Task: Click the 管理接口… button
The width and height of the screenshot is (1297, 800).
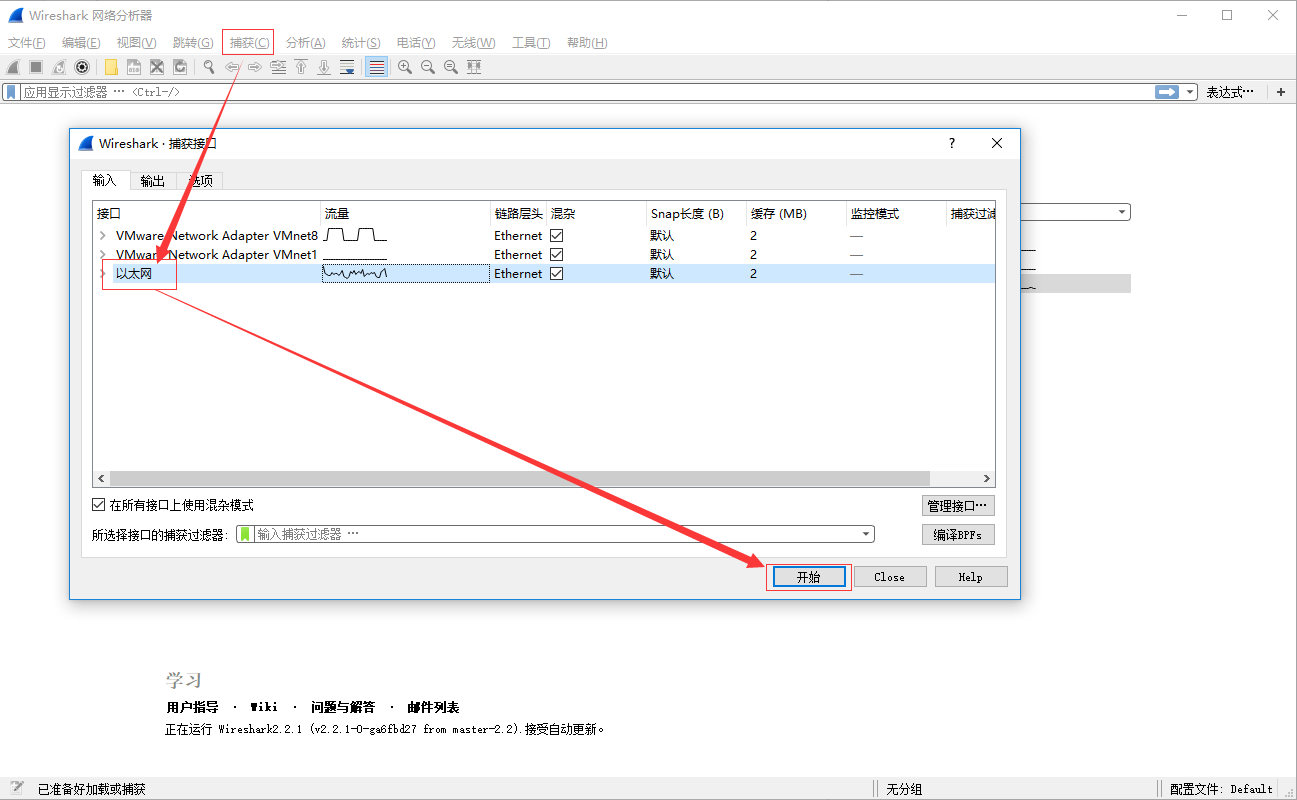Action: tap(958, 506)
